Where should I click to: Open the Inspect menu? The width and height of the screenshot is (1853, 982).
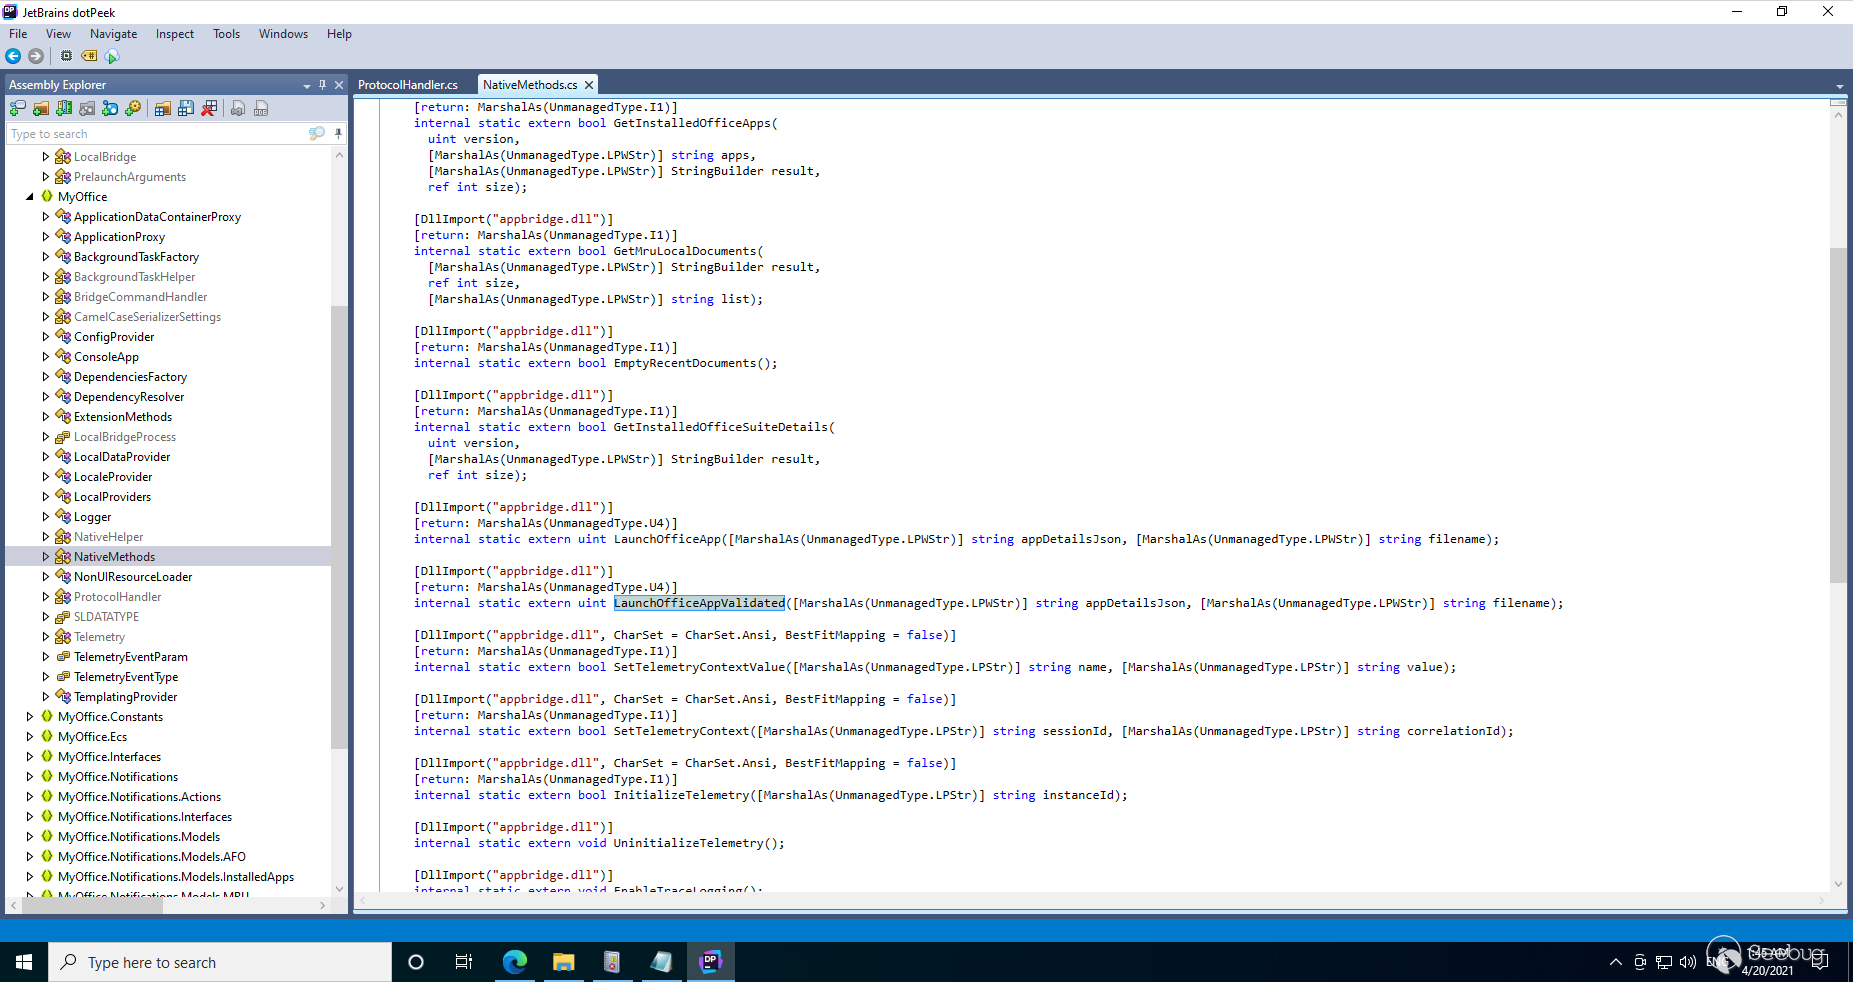[x=174, y=34]
